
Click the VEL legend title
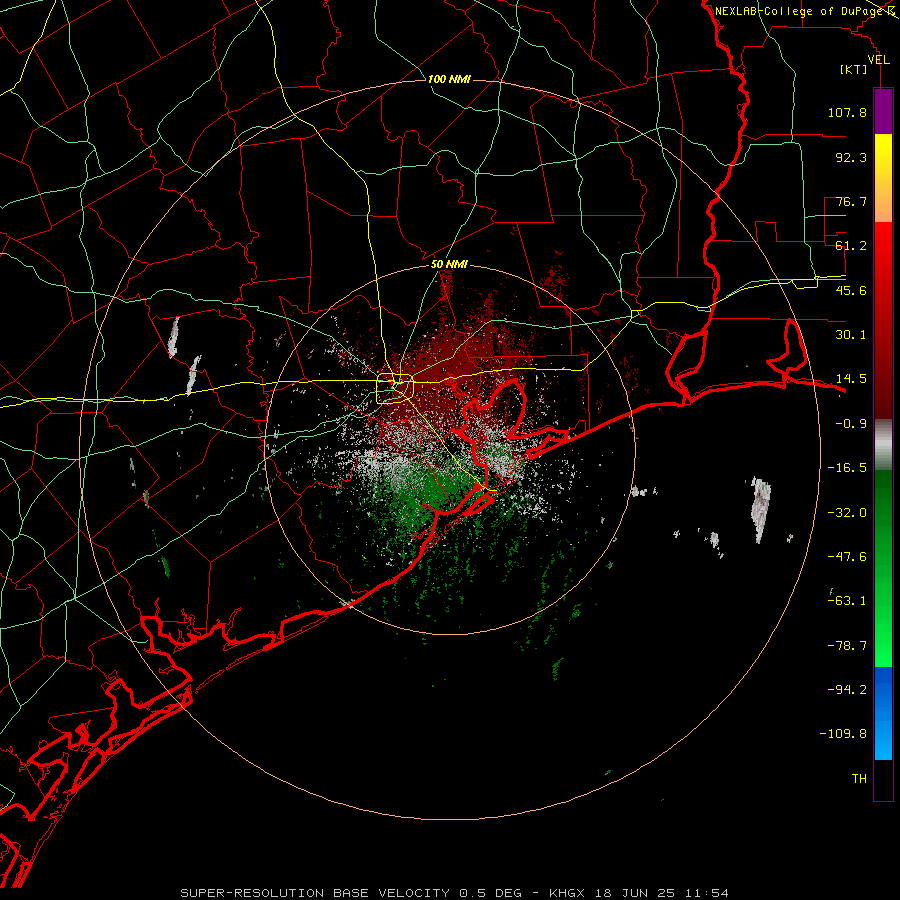(878, 60)
